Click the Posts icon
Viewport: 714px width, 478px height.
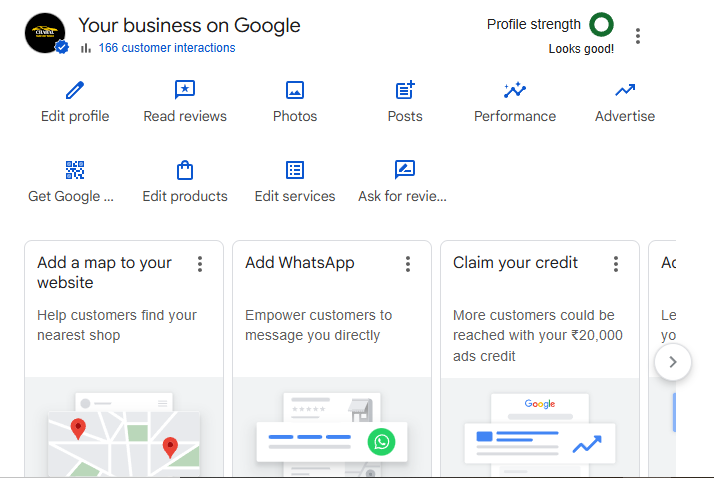tap(405, 91)
